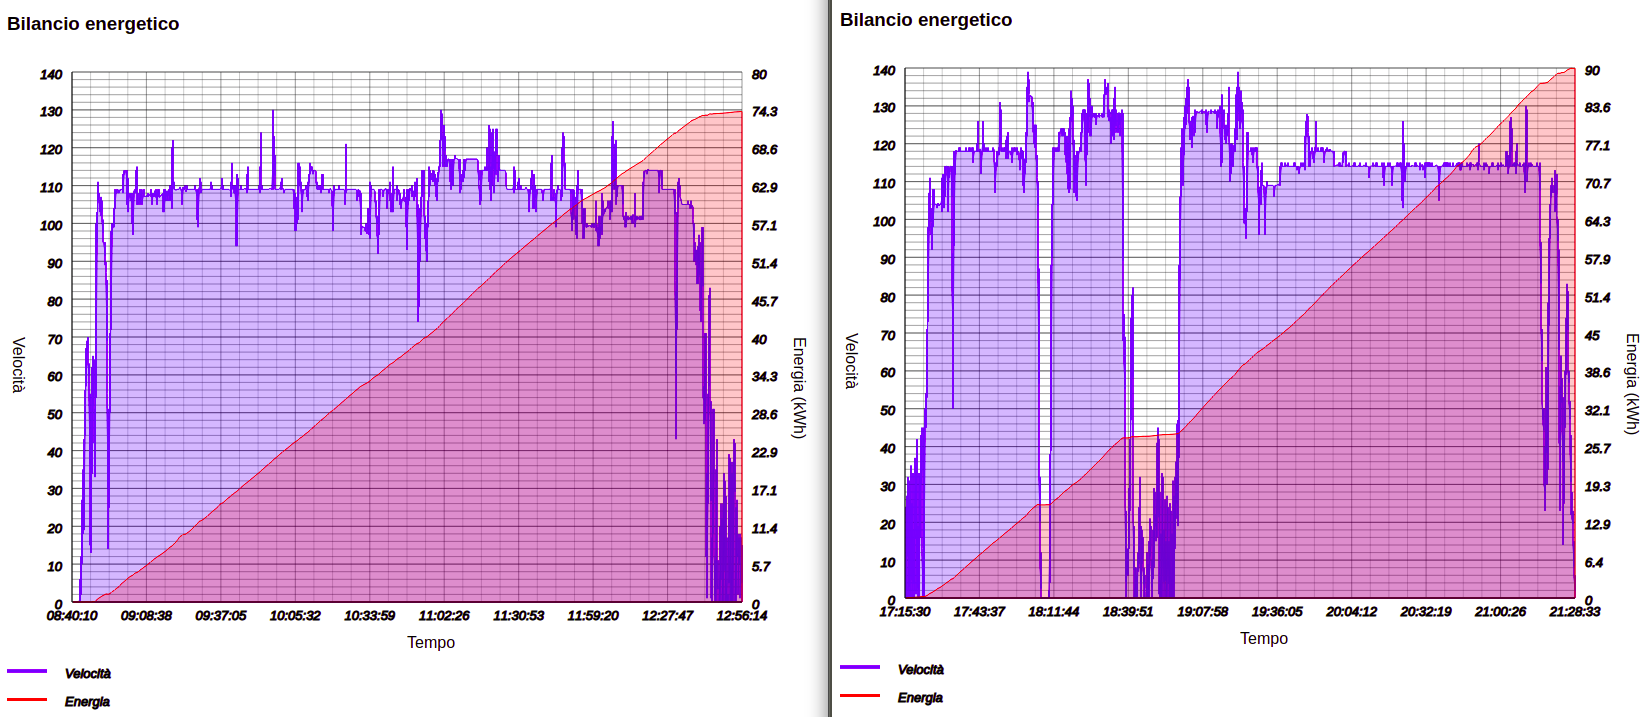Click the 19:07:58 time label
The height and width of the screenshot is (717, 1652).
coord(1203,612)
